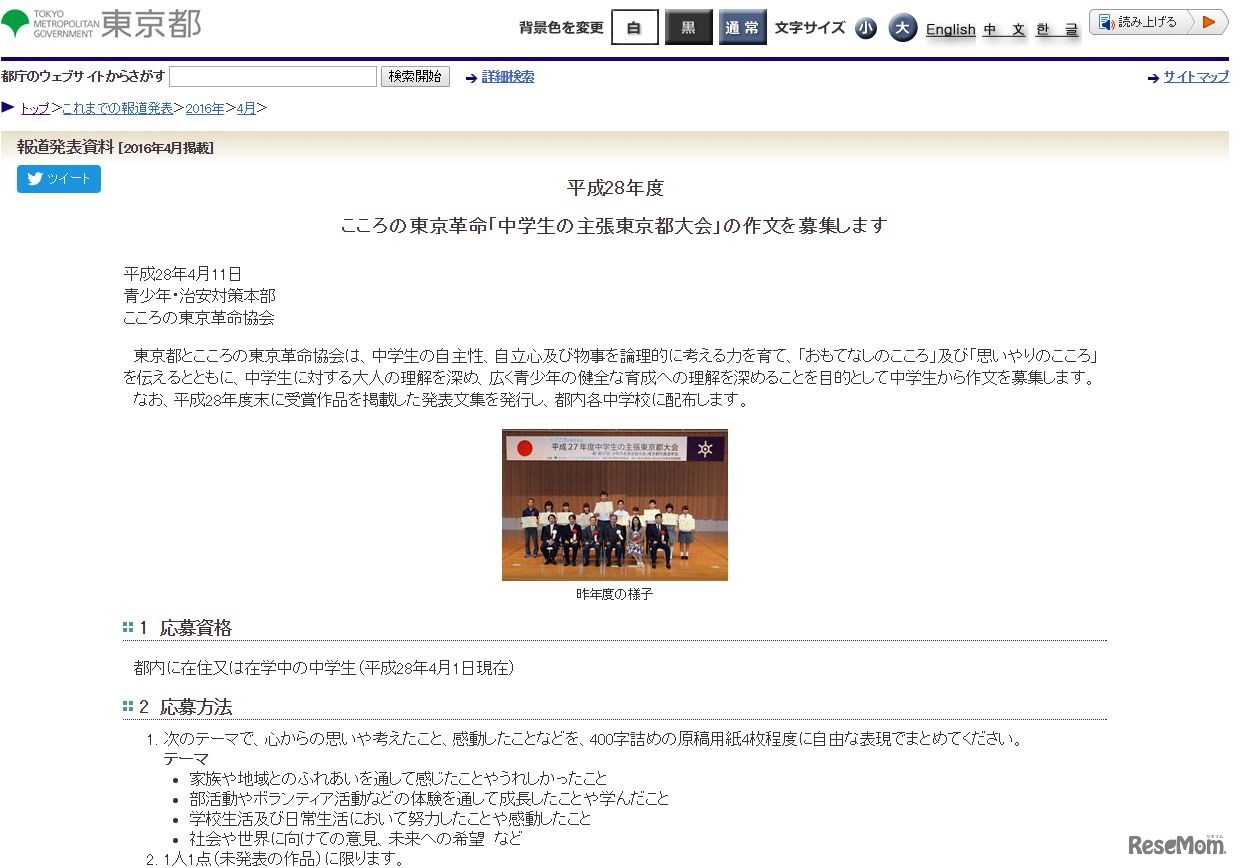Click the Twitter bird icon on ツイート button
The image size is (1239, 868).
click(32, 179)
